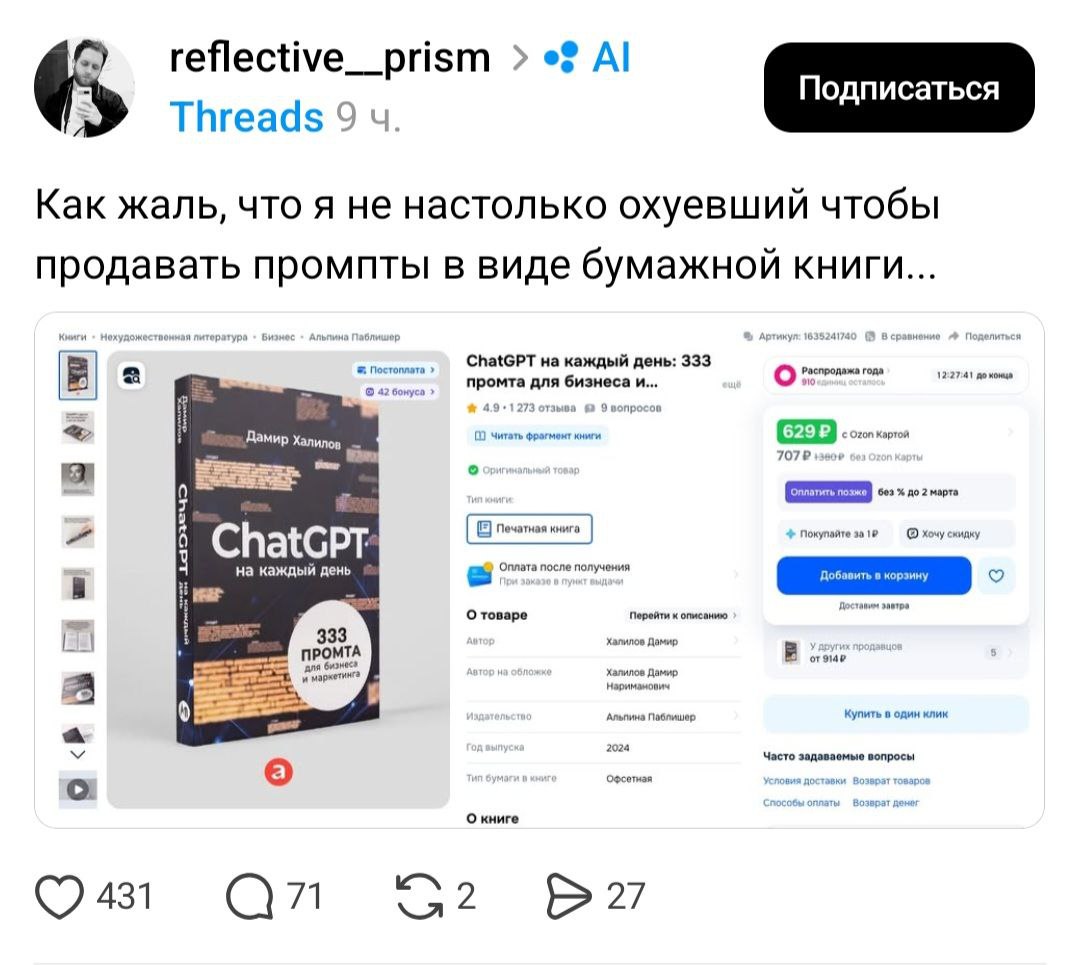
Task: Click the Подписаться button
Action: [899, 87]
